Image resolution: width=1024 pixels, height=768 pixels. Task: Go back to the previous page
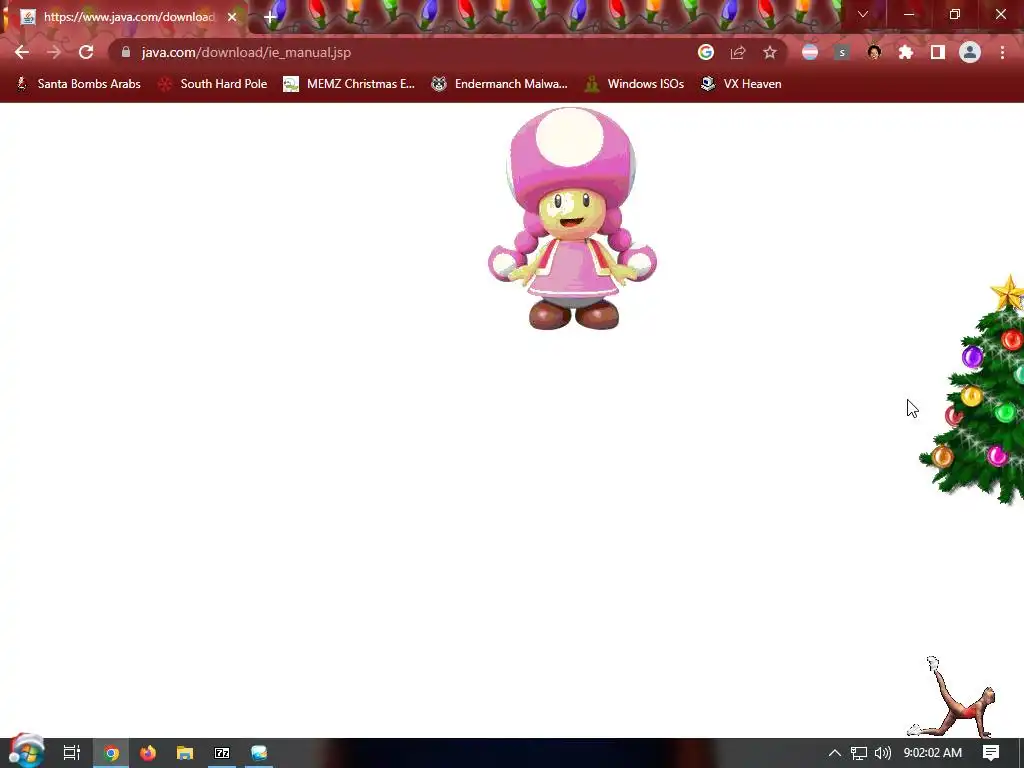(x=22, y=52)
